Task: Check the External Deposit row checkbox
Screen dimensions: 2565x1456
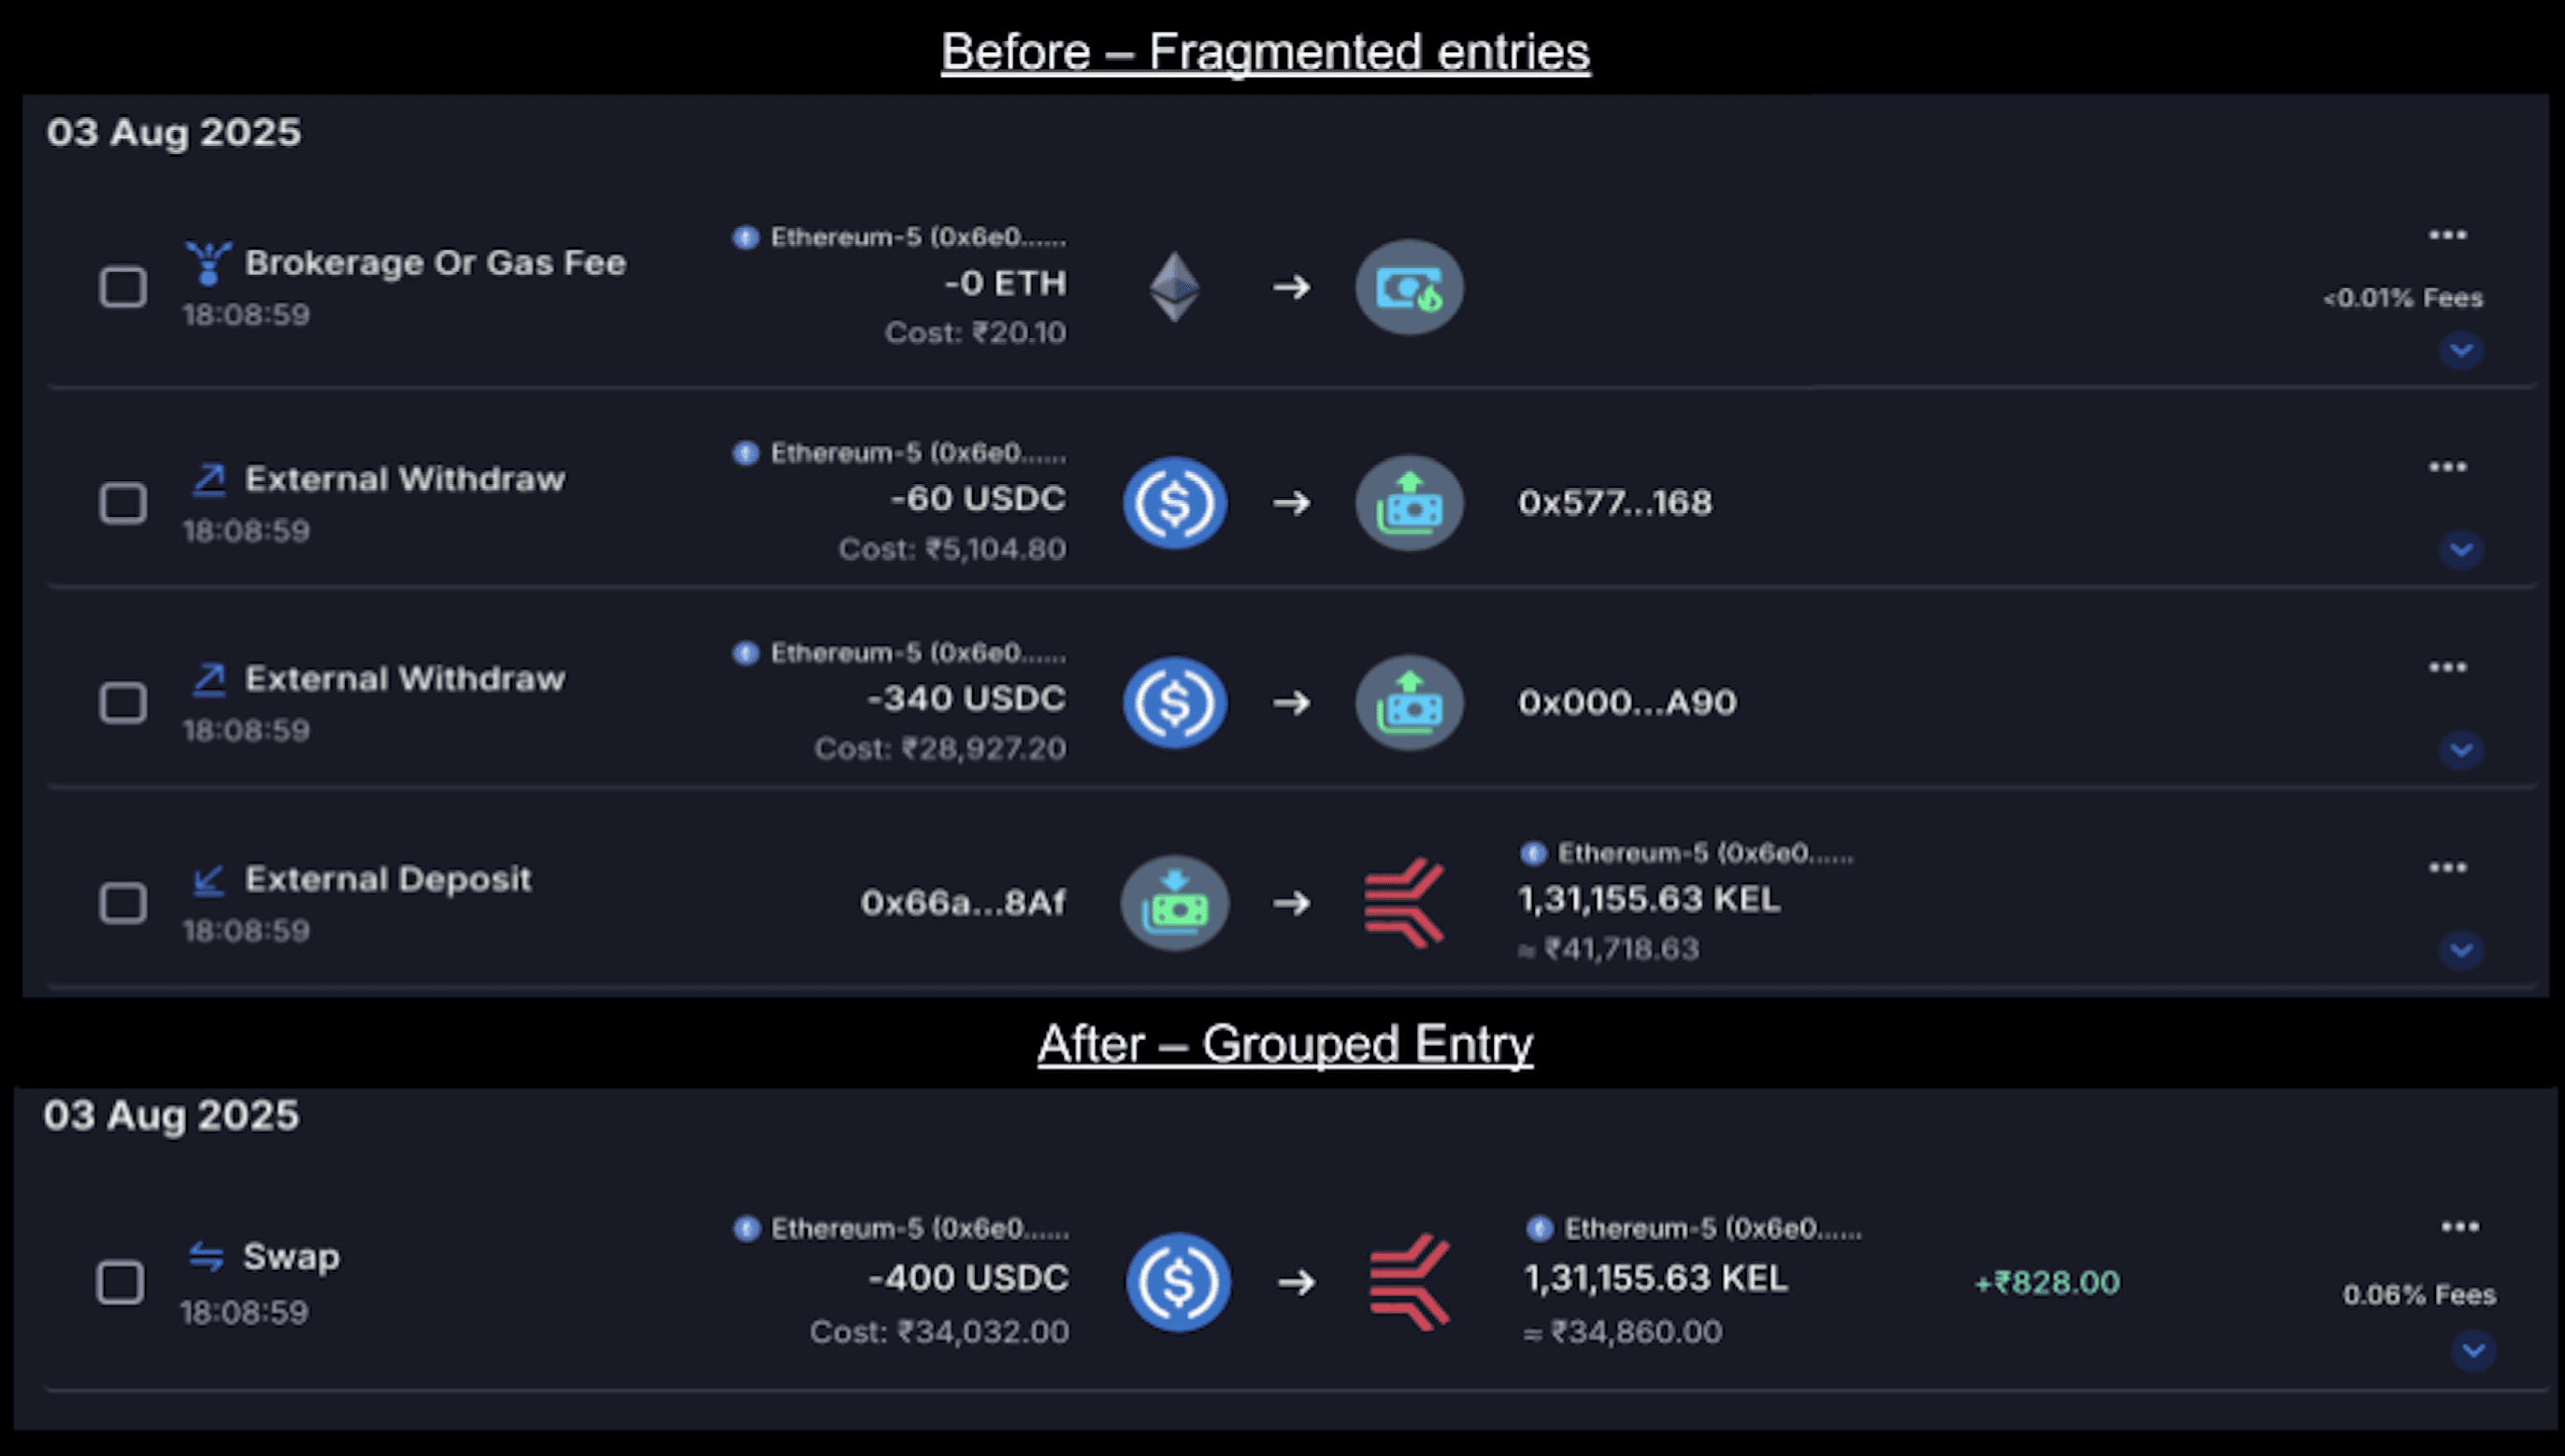Action: click(x=123, y=903)
